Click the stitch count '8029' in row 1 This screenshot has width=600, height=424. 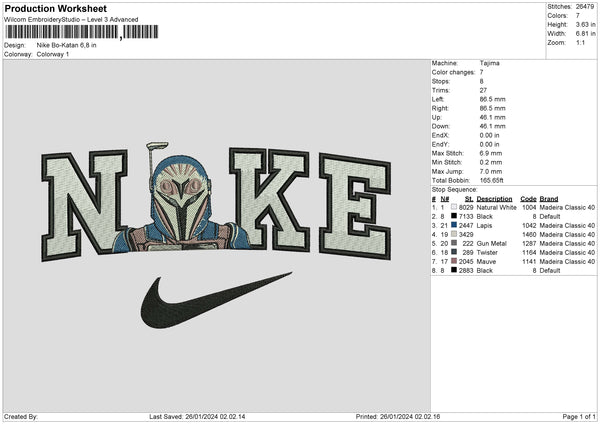[x=466, y=207]
